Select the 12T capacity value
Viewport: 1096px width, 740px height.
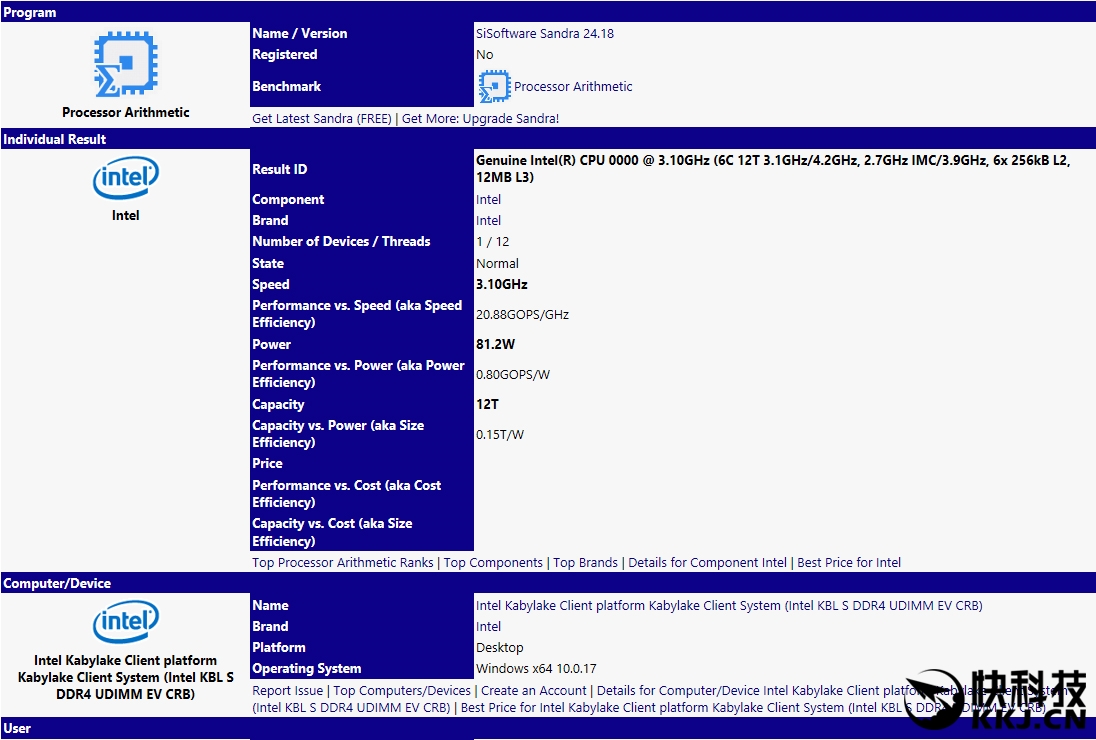487,405
